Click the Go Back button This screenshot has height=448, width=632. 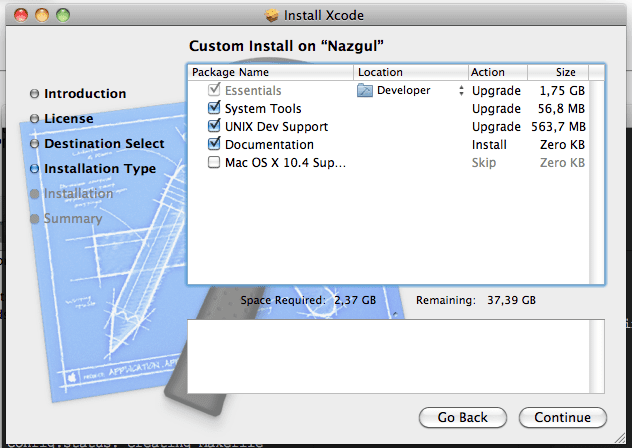point(462,417)
